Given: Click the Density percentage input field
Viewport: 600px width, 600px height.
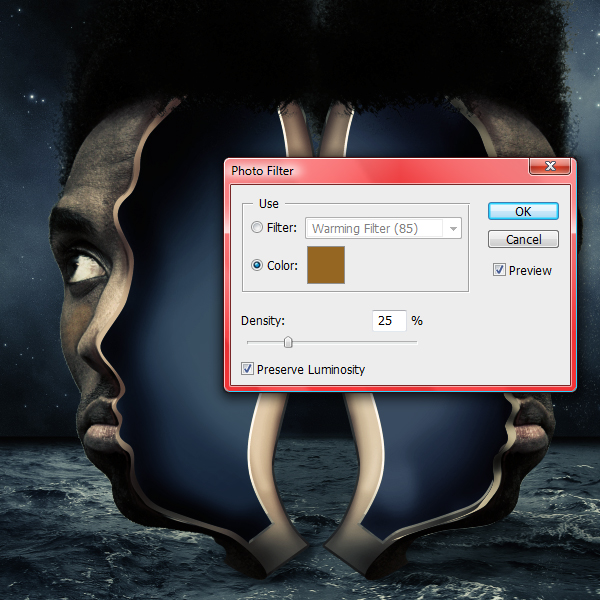Looking at the screenshot, I should [x=389, y=321].
